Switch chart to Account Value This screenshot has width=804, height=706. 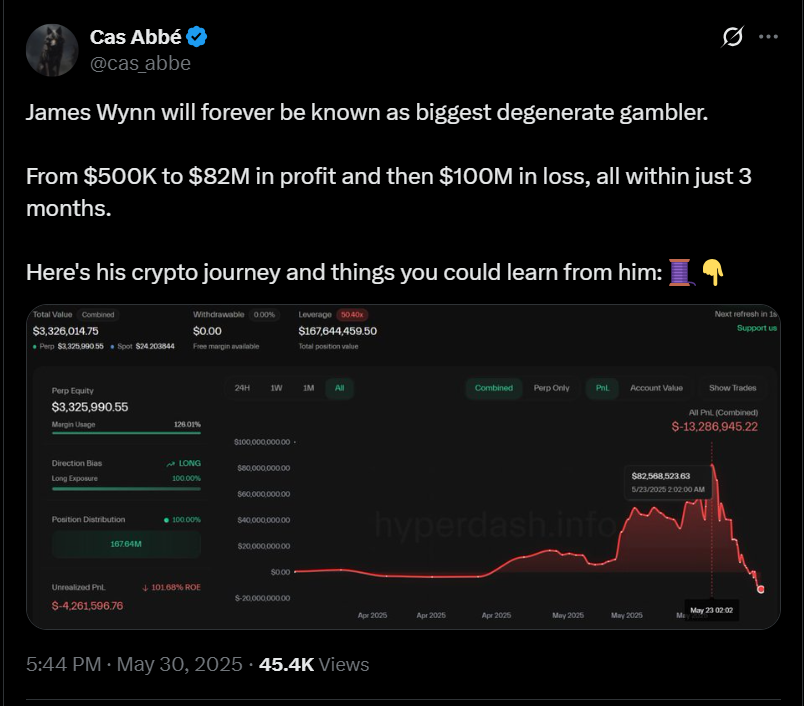click(x=656, y=388)
